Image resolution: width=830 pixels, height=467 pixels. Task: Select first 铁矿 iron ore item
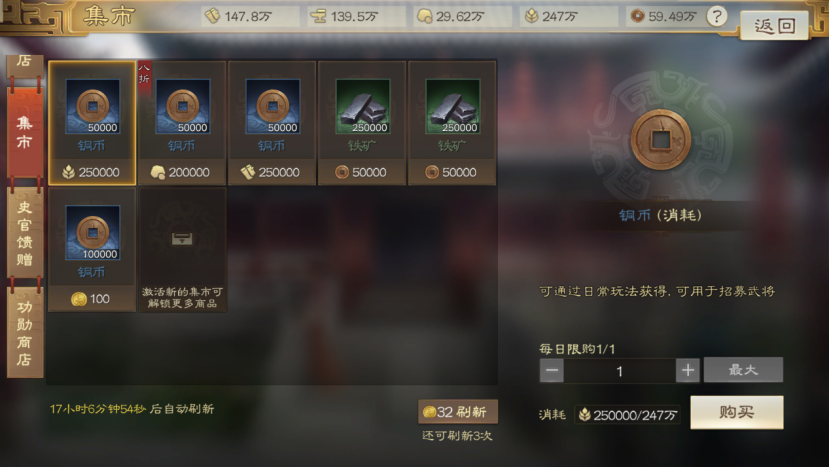coord(362,123)
